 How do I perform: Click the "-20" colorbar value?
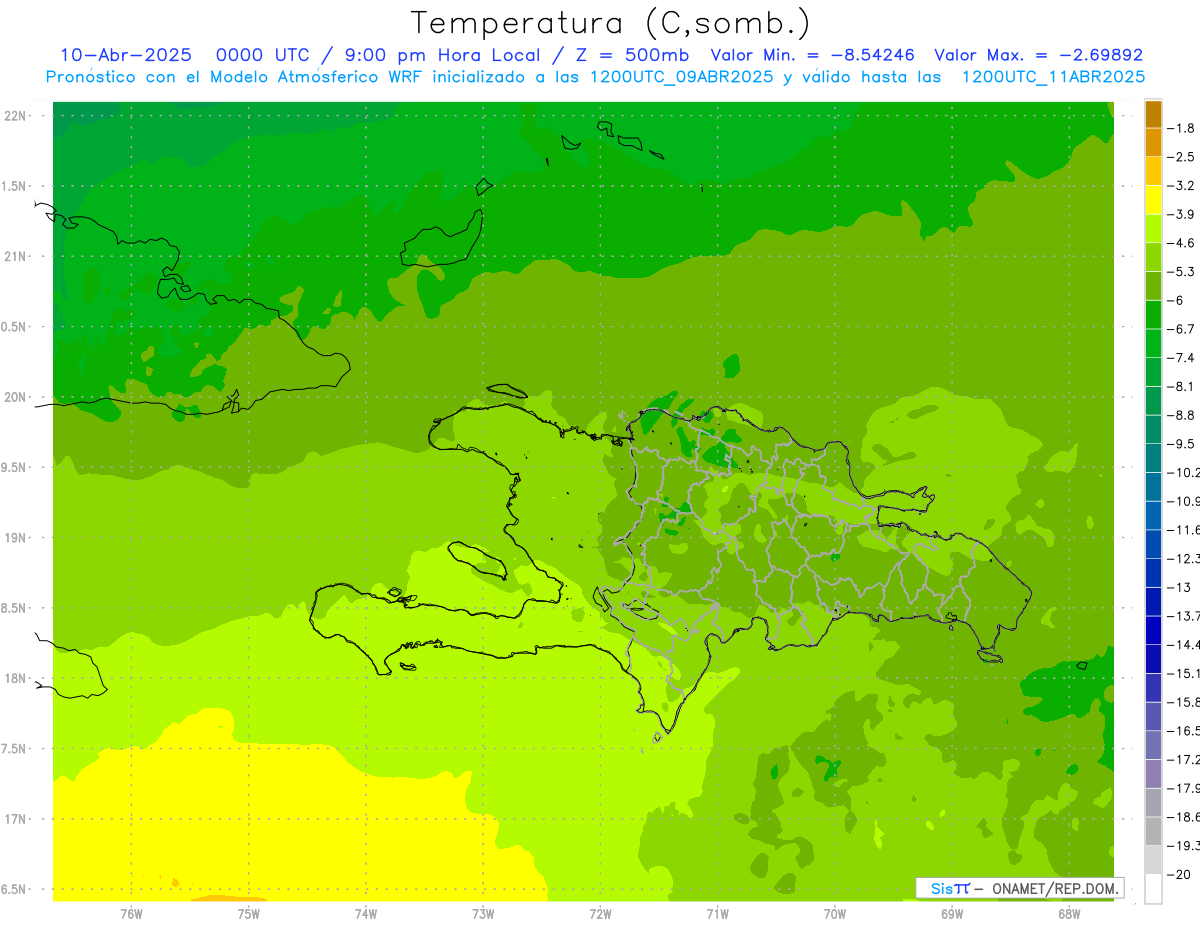(x=1180, y=875)
